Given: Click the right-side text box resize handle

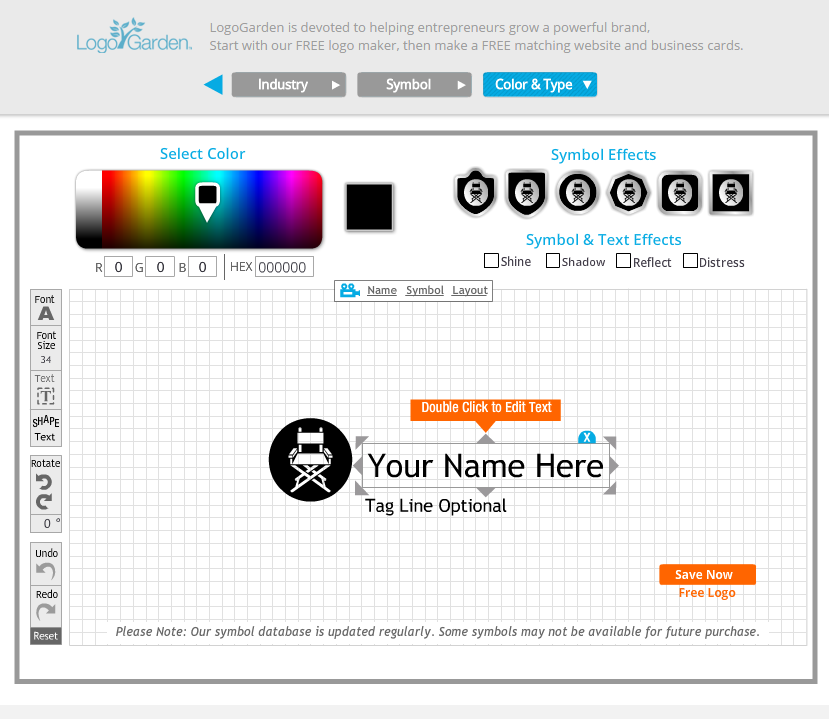Looking at the screenshot, I should (614, 466).
